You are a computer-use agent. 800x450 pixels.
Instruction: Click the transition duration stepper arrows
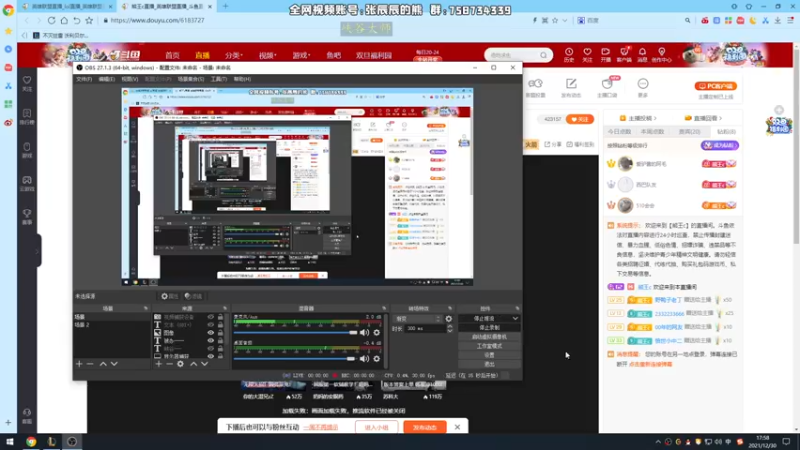coord(449,329)
